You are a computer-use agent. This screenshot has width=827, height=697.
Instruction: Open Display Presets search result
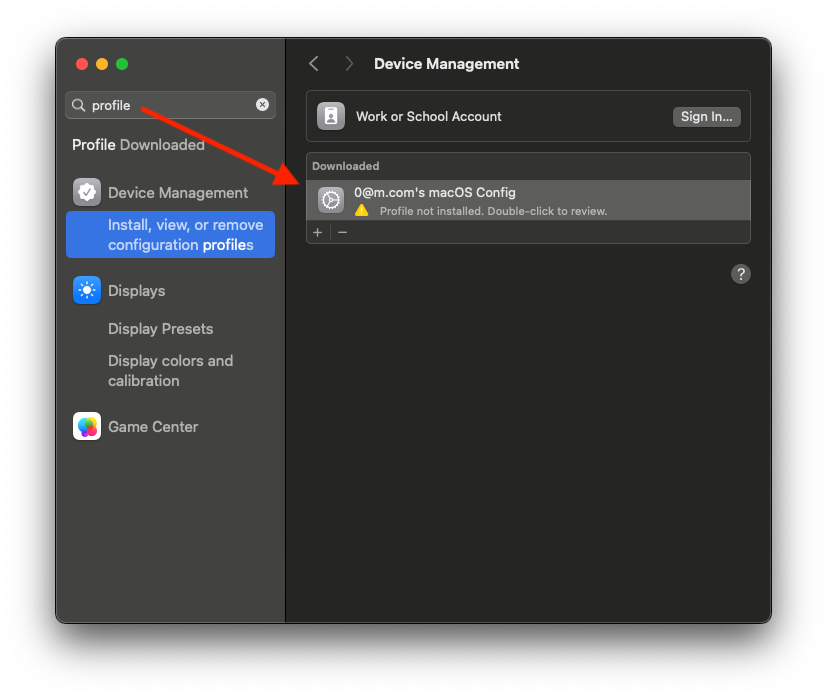point(160,329)
